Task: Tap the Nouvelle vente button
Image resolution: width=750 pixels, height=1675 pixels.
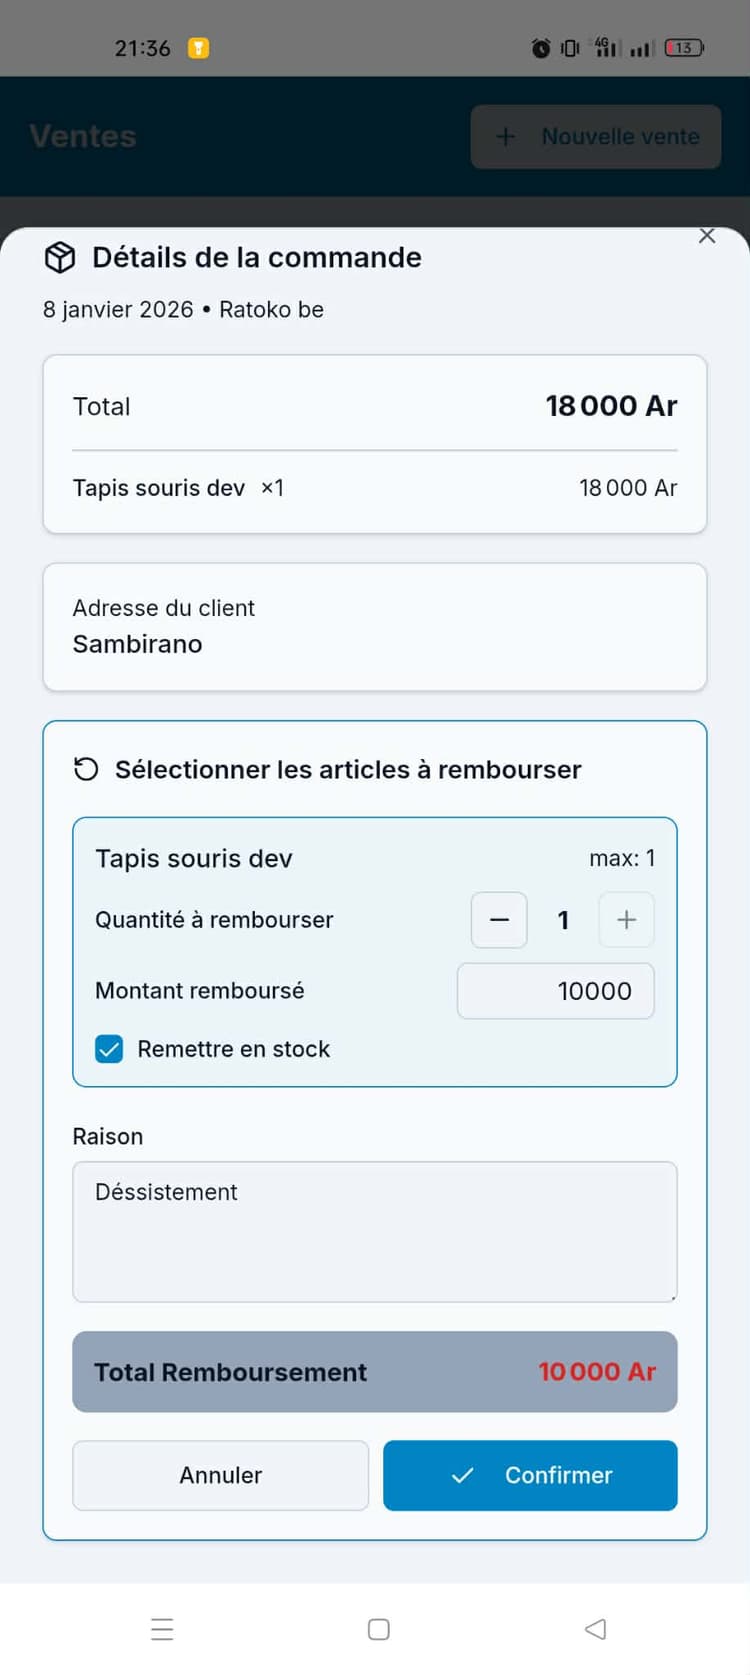Action: [x=596, y=137]
